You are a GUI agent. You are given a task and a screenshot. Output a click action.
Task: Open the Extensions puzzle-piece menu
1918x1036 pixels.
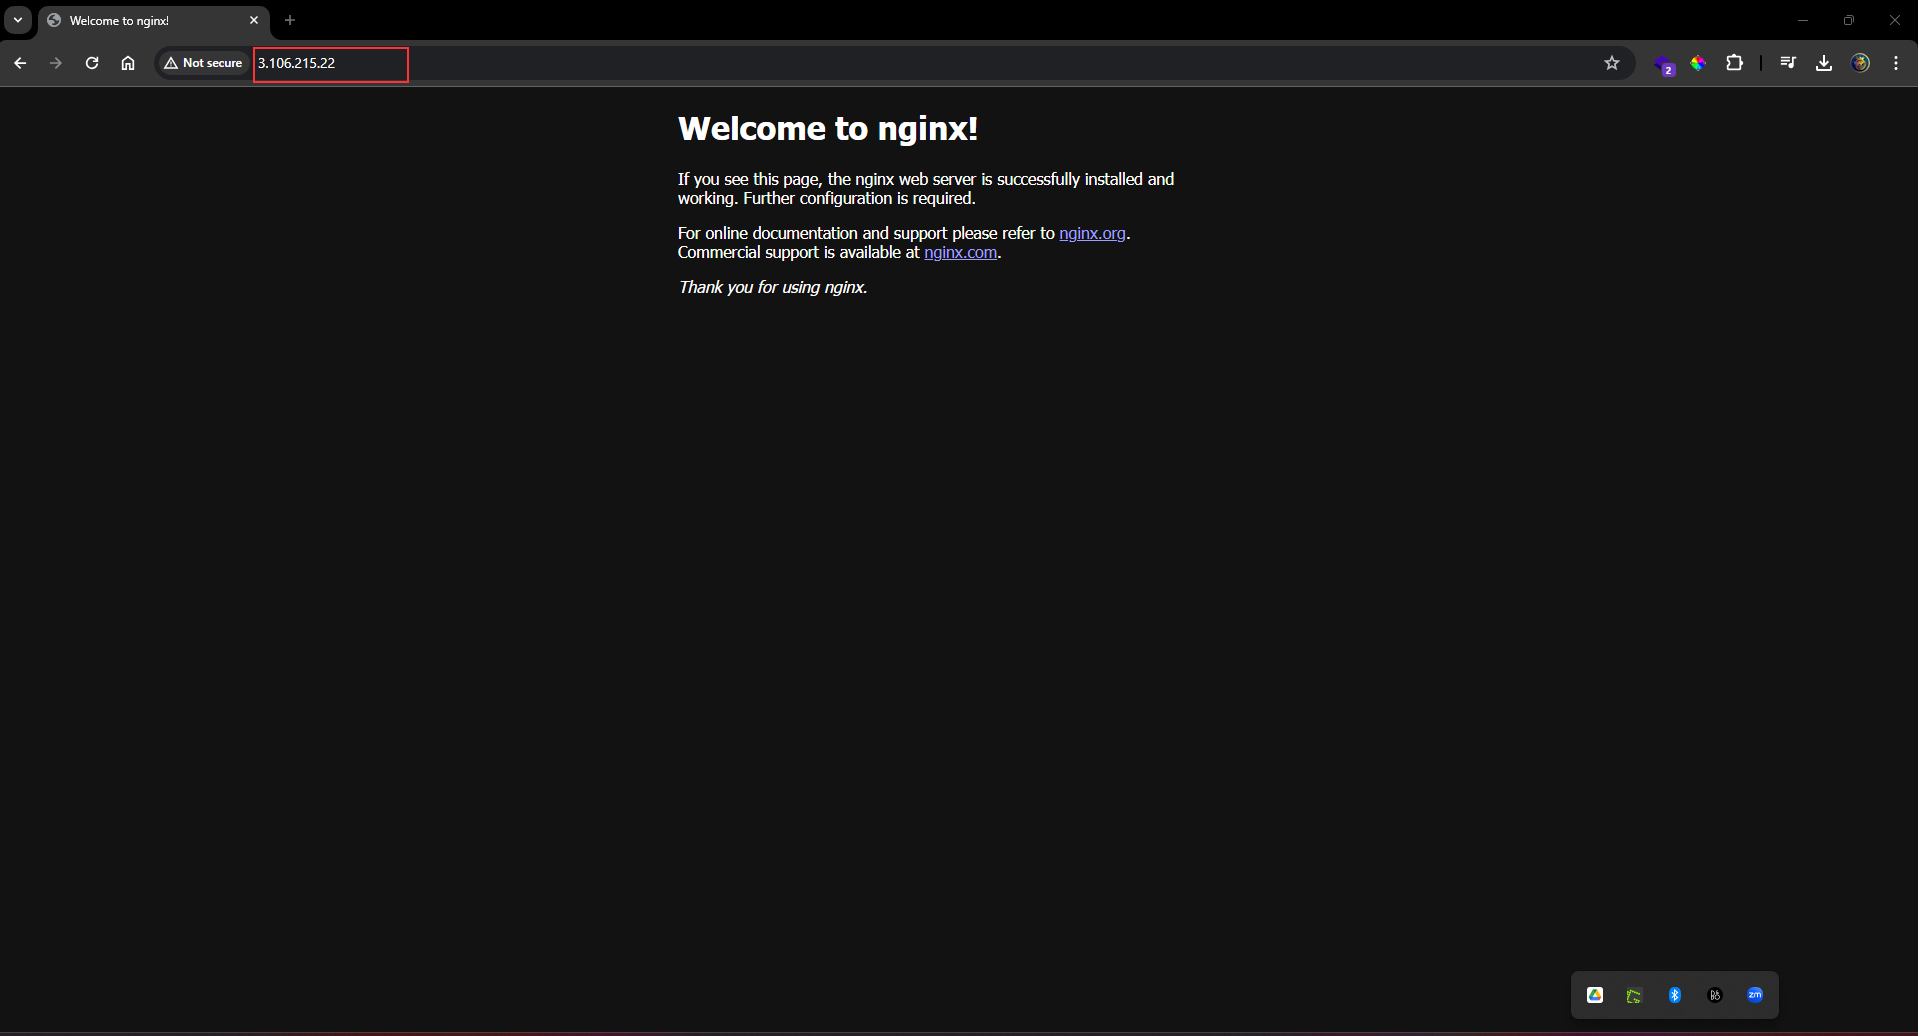click(x=1734, y=63)
